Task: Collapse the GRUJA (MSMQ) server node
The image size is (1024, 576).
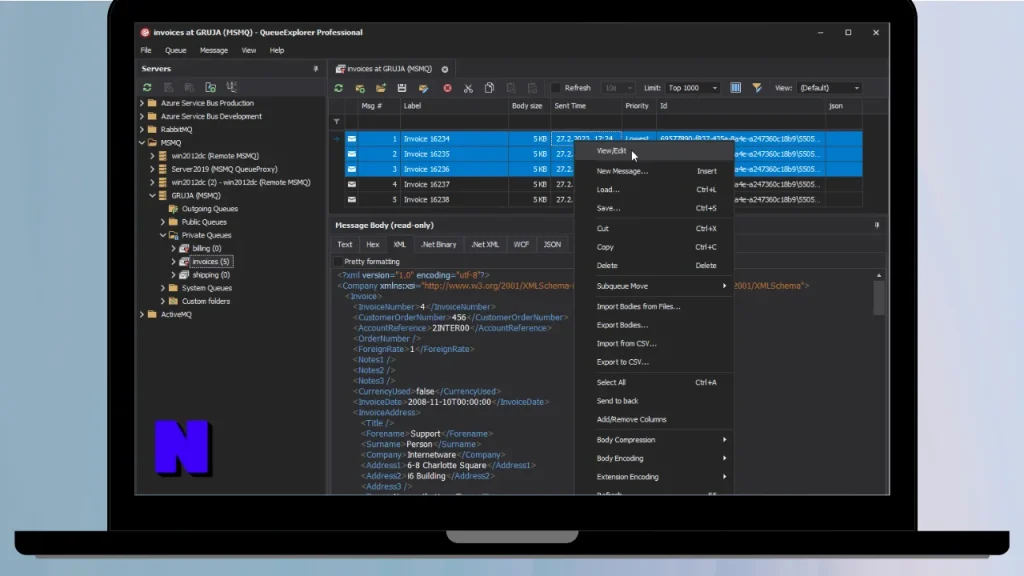Action: click(152, 195)
